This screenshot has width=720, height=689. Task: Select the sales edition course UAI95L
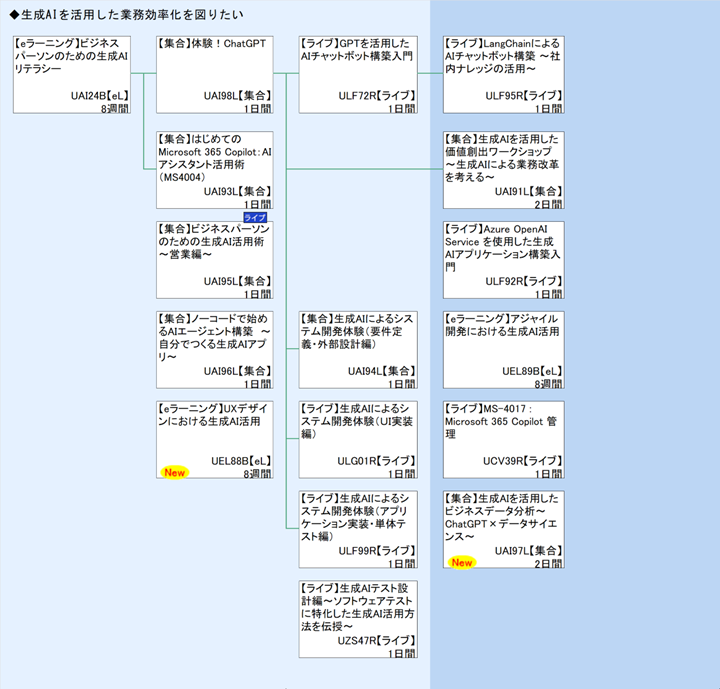(x=215, y=260)
